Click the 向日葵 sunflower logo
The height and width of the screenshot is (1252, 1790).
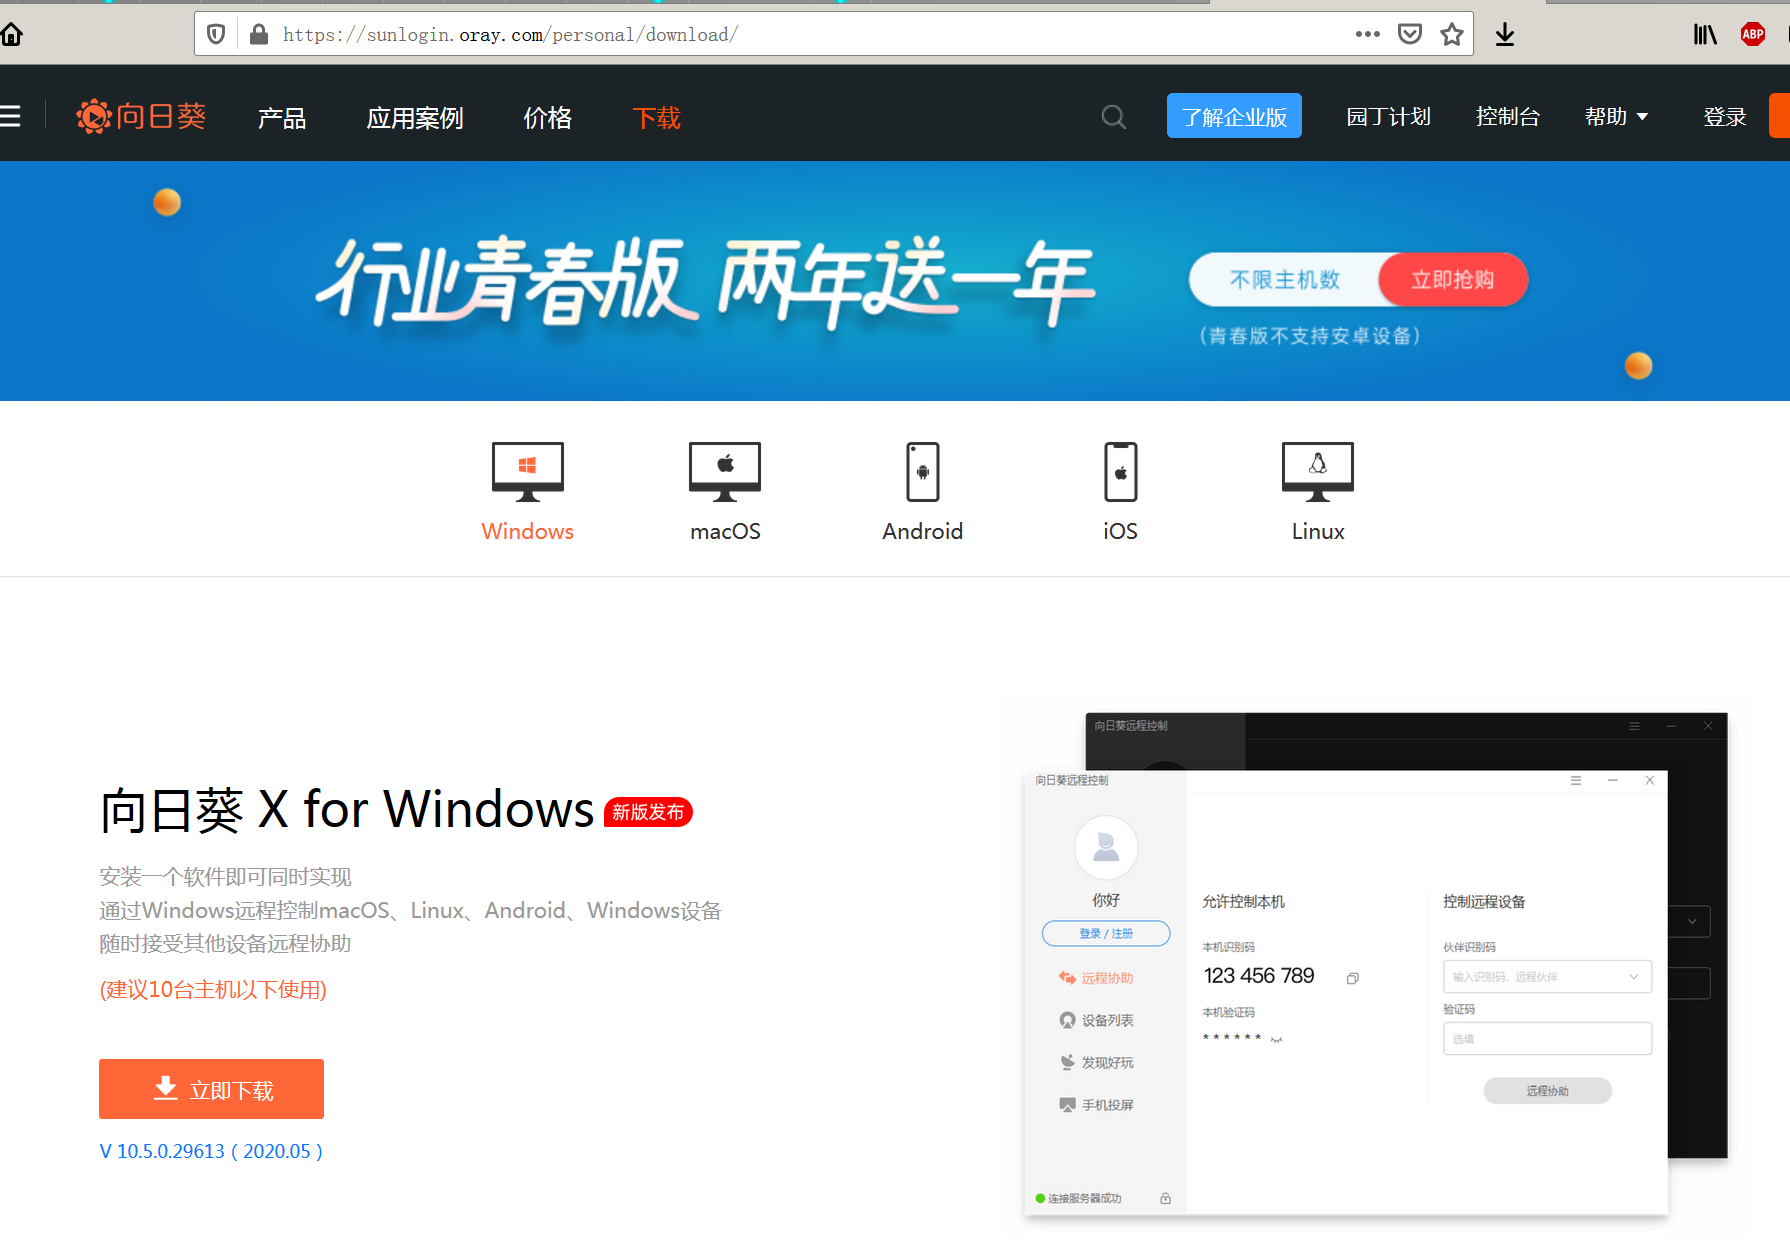point(141,117)
